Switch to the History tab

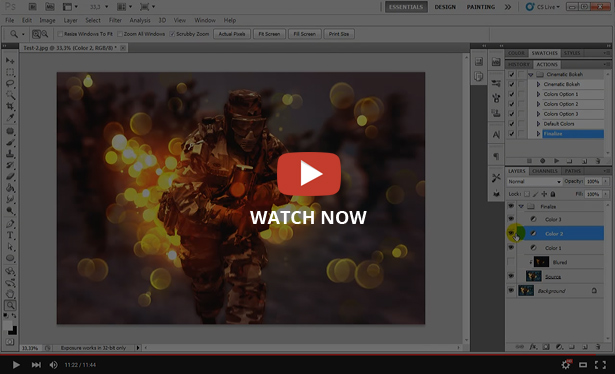[519, 64]
